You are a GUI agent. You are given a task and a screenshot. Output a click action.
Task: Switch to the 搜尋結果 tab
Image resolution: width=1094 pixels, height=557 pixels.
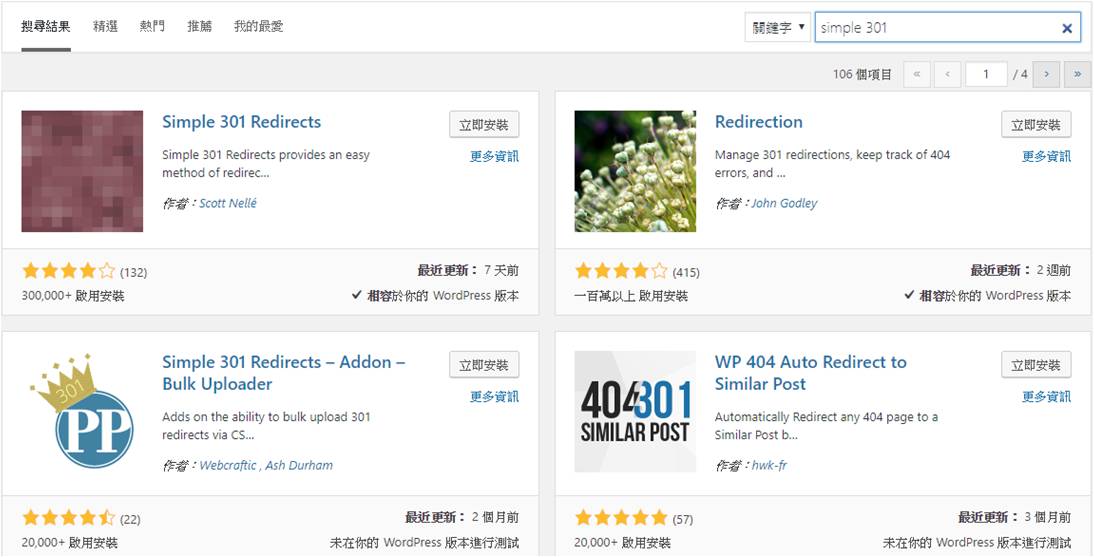click(x=45, y=27)
